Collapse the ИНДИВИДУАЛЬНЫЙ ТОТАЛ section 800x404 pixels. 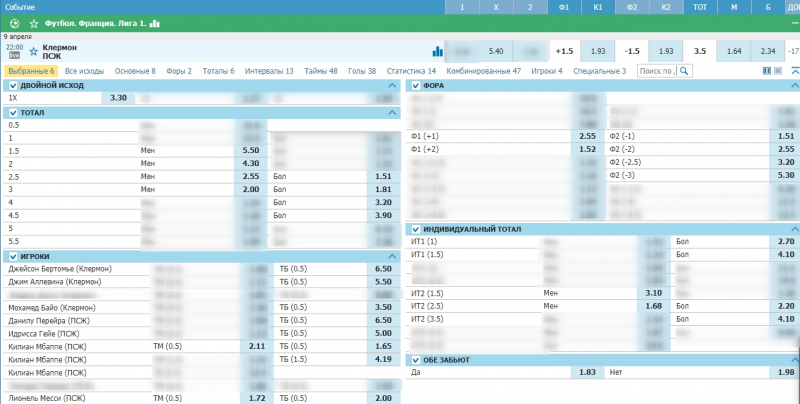click(x=793, y=229)
